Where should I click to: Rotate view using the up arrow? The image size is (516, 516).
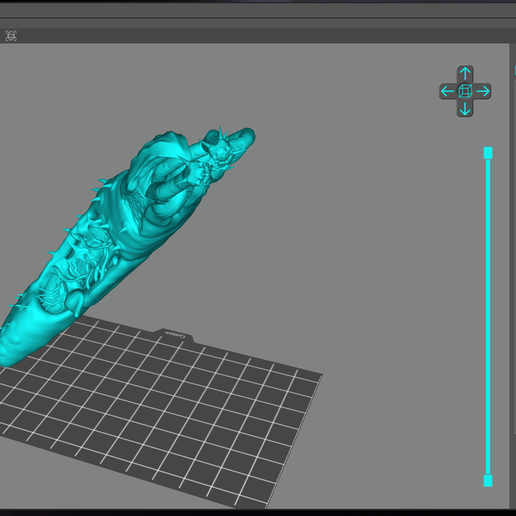[x=465, y=73]
